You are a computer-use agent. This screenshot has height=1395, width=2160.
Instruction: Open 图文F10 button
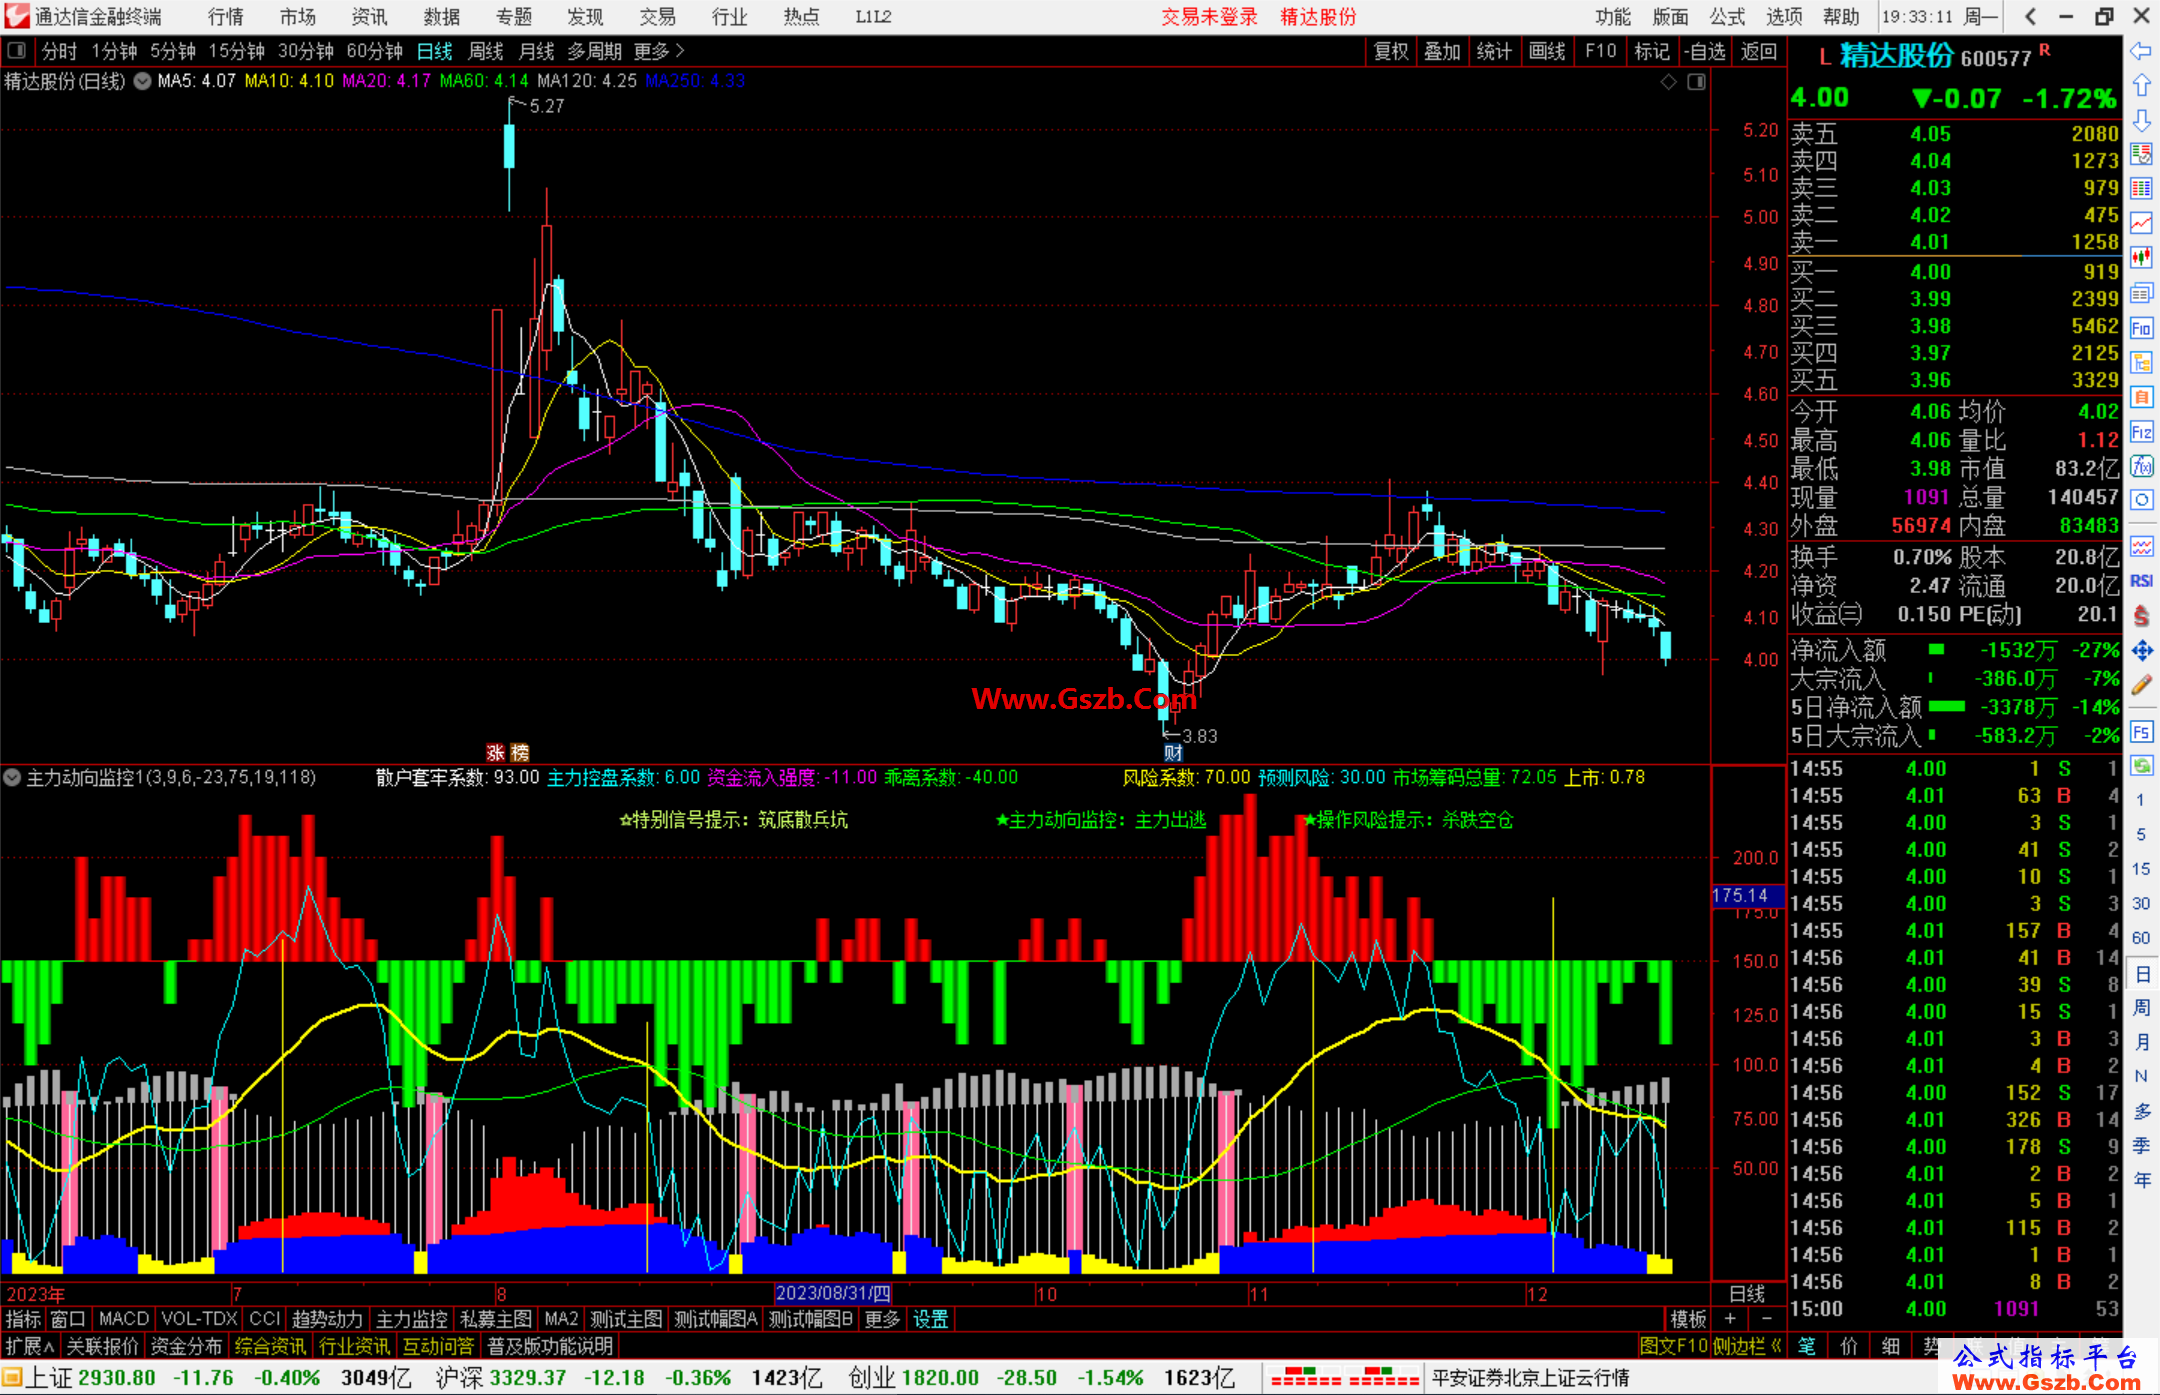pos(1673,1346)
